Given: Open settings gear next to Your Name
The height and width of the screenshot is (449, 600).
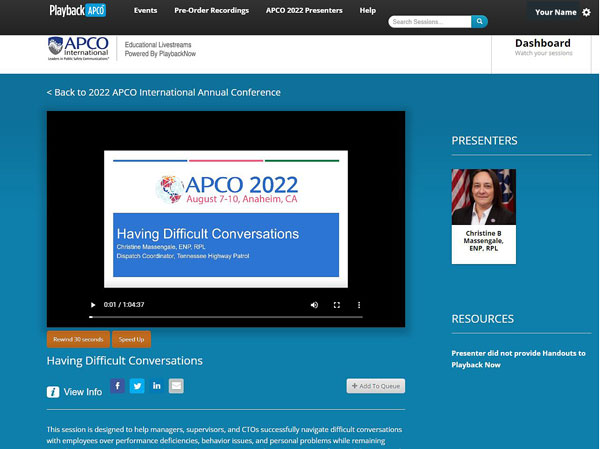Looking at the screenshot, I should [586, 12].
